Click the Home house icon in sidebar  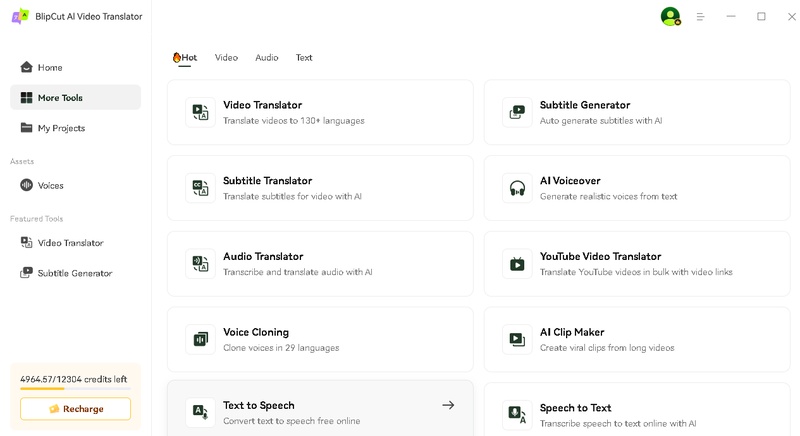tap(27, 67)
